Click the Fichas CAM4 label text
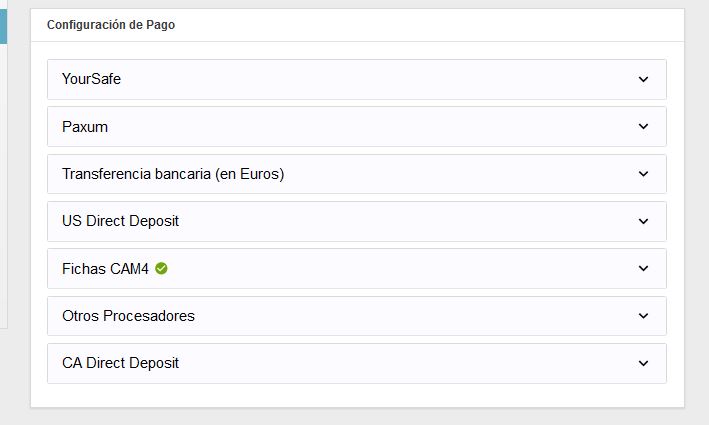The image size is (709, 425). [106, 268]
